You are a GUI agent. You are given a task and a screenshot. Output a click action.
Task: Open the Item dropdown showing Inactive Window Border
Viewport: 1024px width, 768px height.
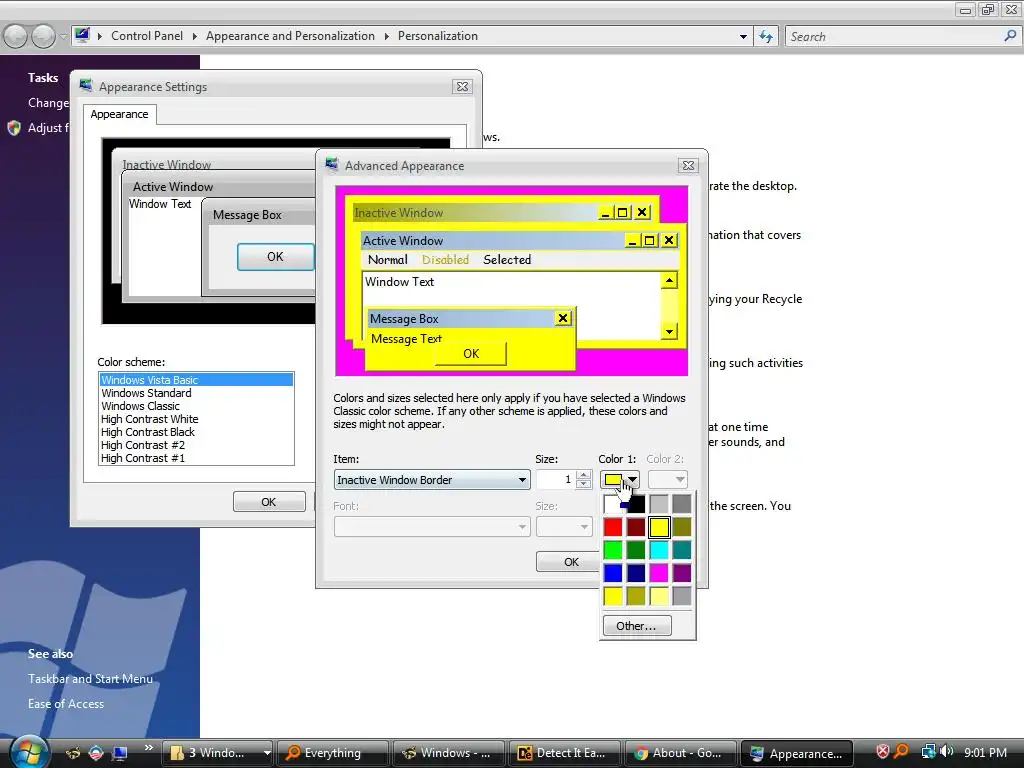click(432, 480)
